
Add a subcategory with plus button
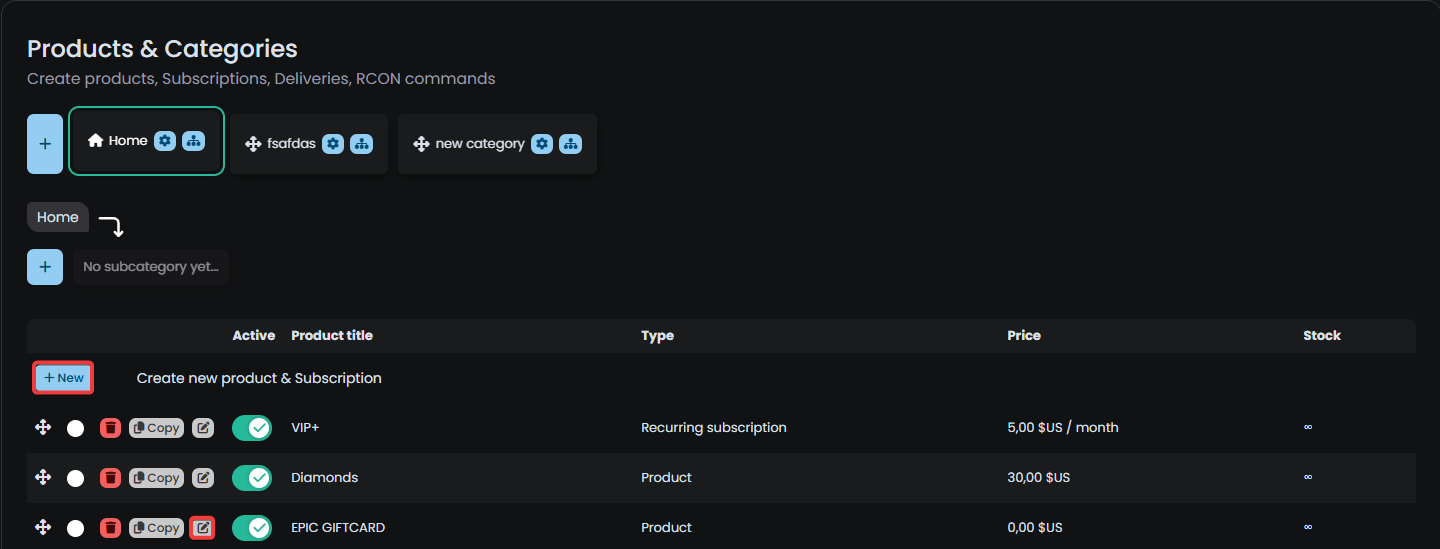point(45,267)
